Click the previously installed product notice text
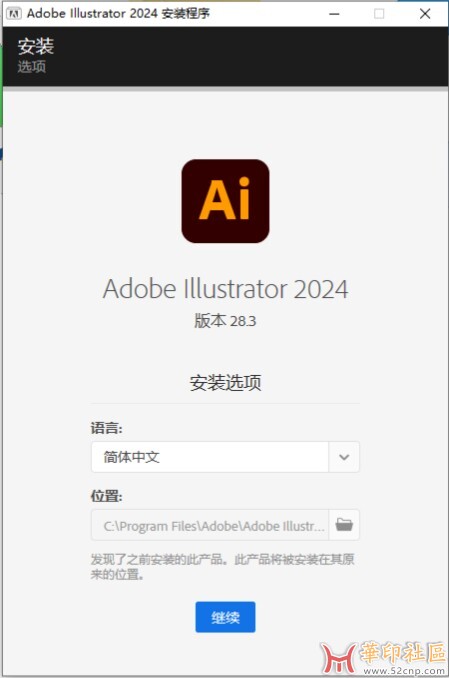Screen dimensions: 449x678 [x=223, y=567]
